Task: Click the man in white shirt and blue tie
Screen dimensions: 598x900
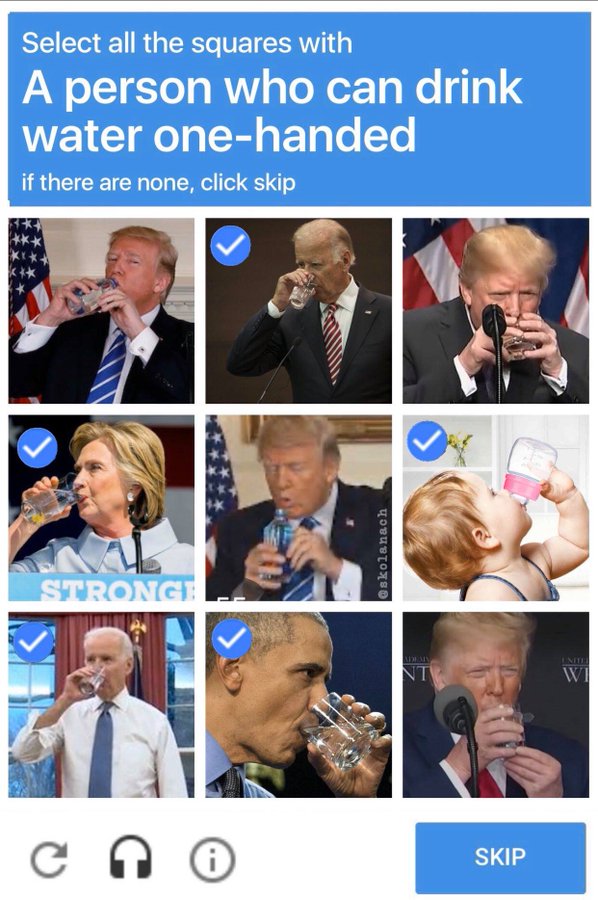Action: tap(102, 705)
